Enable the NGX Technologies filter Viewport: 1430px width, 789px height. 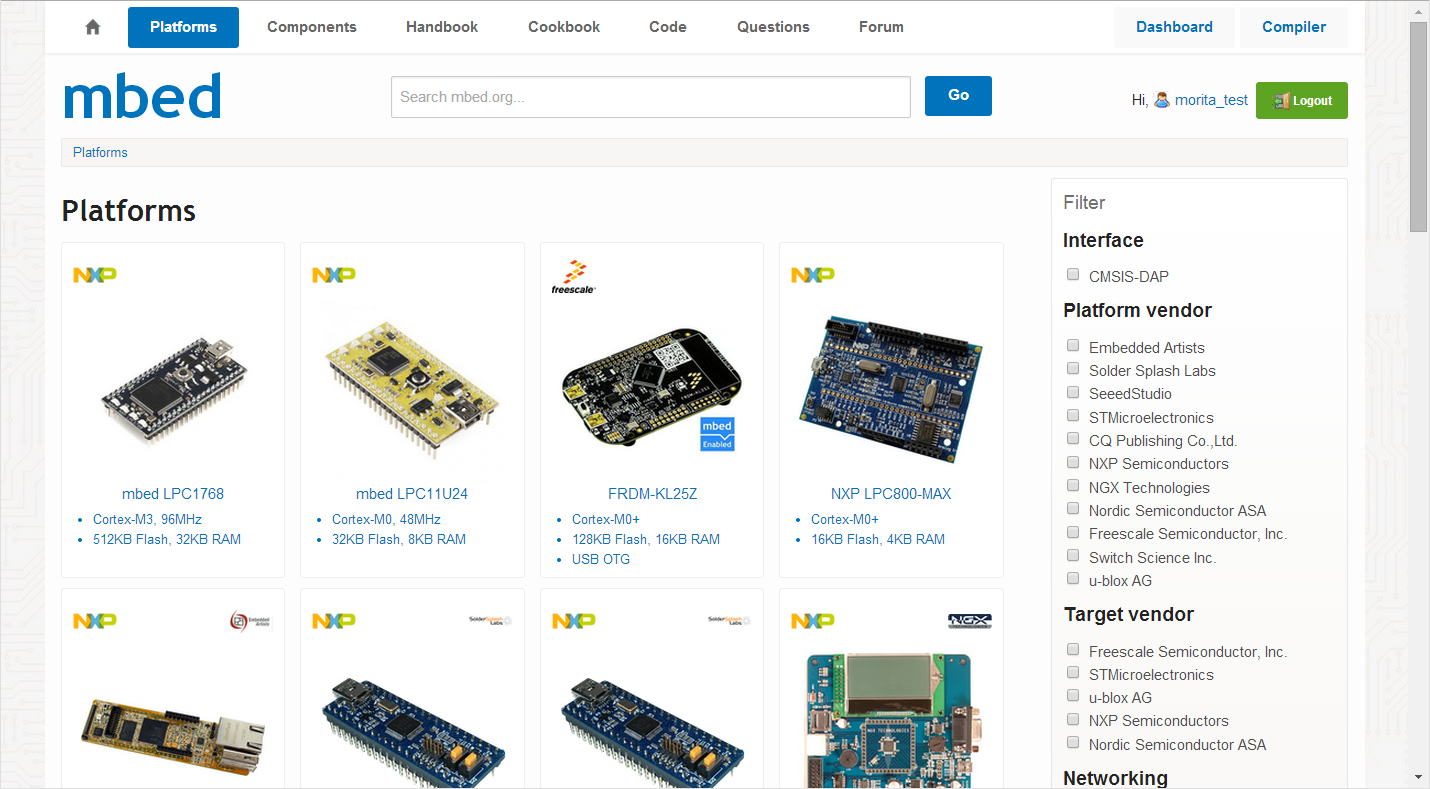click(1073, 485)
